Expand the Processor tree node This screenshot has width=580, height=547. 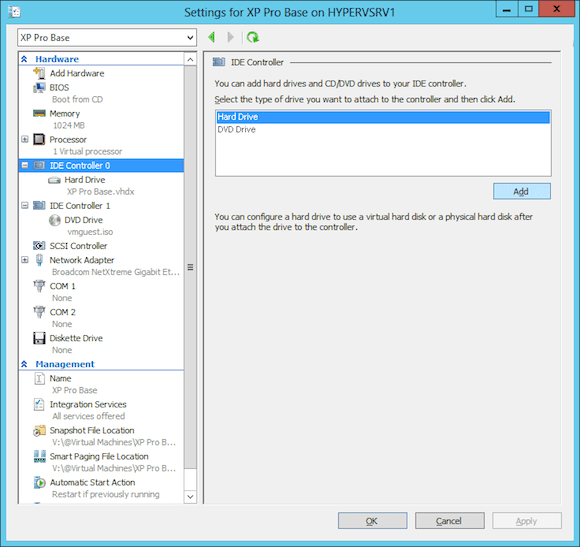[x=25, y=139]
